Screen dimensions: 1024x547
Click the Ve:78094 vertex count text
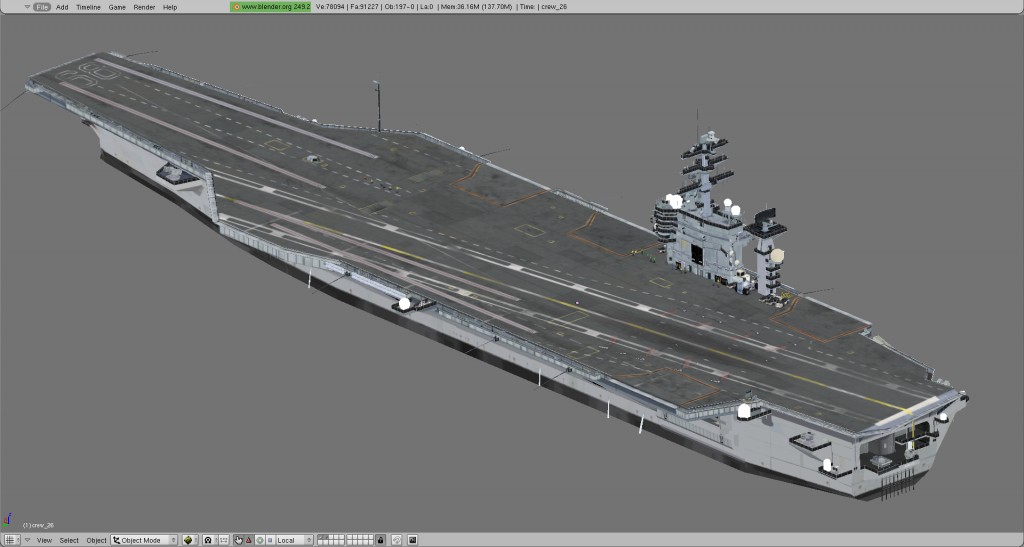click(330, 7)
